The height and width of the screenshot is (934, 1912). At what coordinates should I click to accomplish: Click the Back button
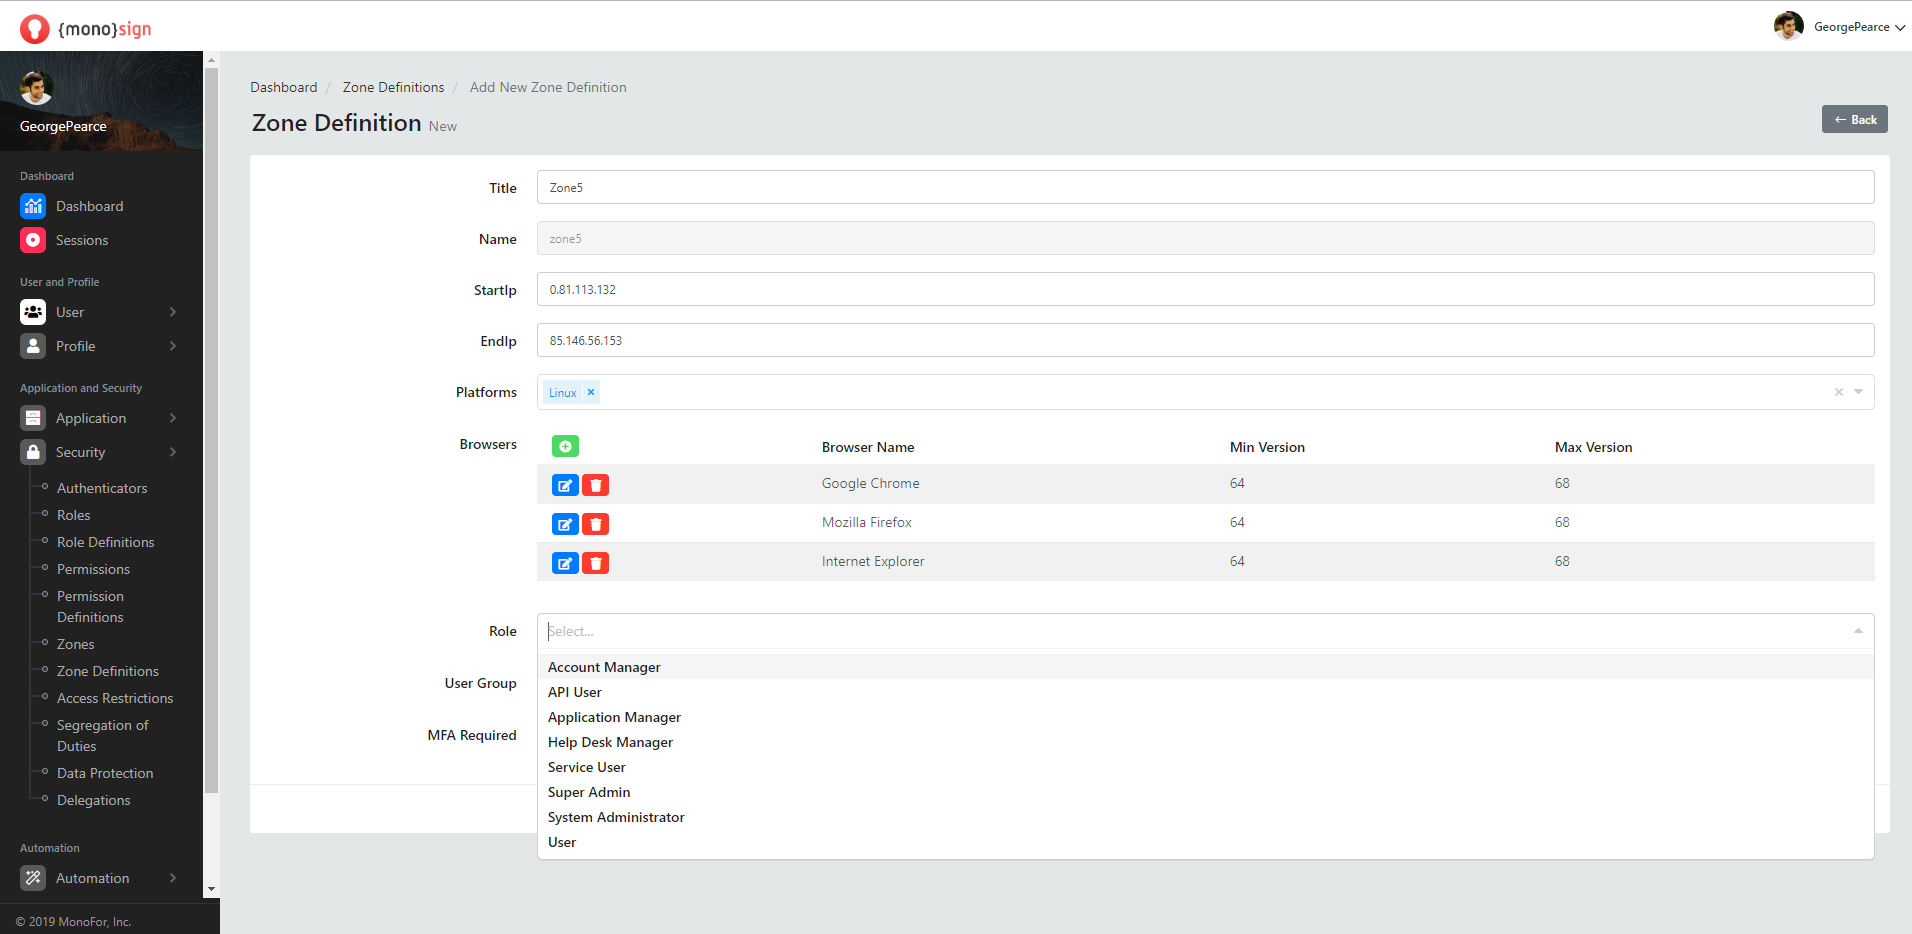click(1854, 119)
